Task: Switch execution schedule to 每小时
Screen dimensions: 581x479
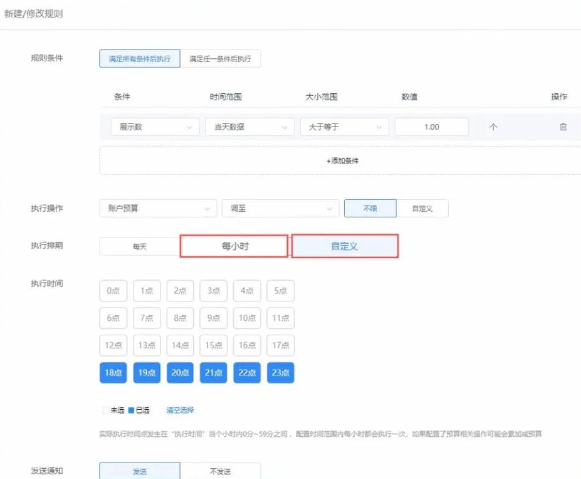Action: tap(234, 246)
